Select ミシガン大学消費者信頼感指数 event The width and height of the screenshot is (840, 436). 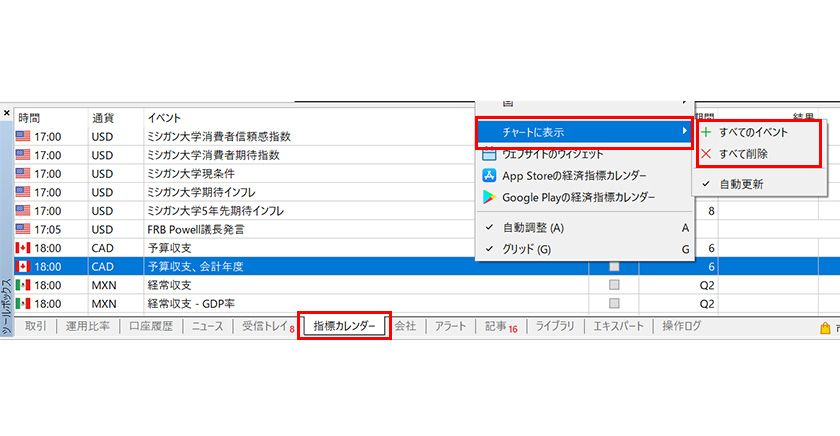[x=219, y=136]
